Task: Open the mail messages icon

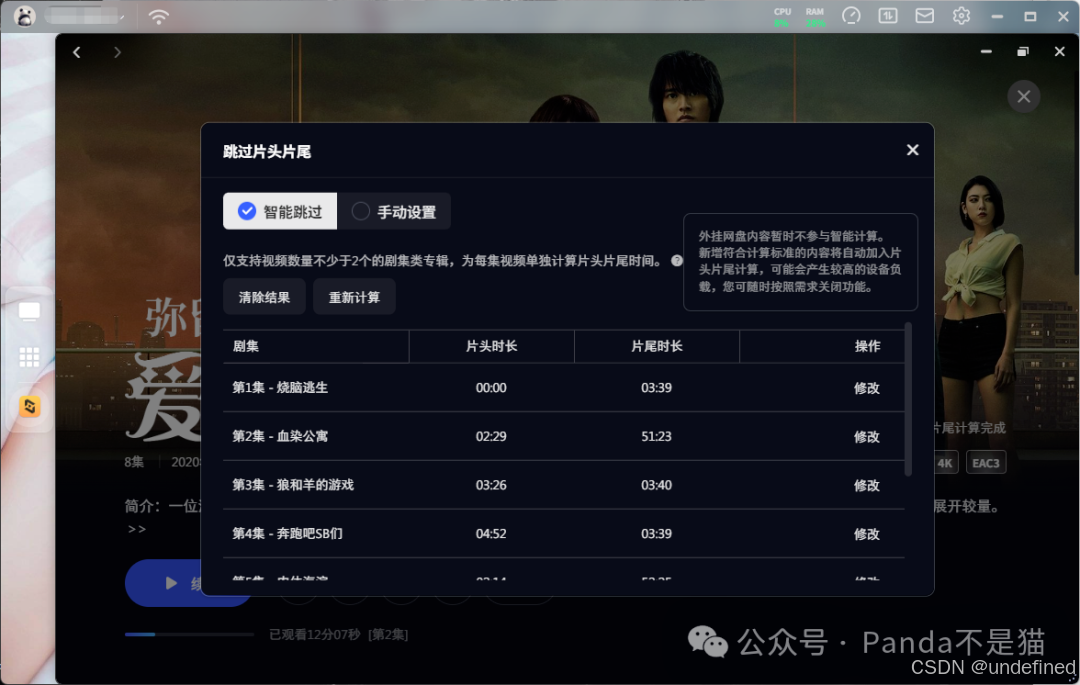Action: pos(924,16)
